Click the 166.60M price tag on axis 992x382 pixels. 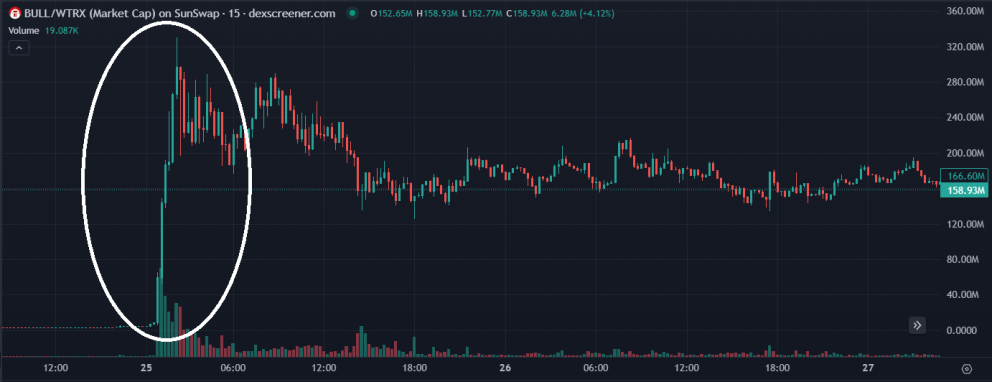coord(964,176)
